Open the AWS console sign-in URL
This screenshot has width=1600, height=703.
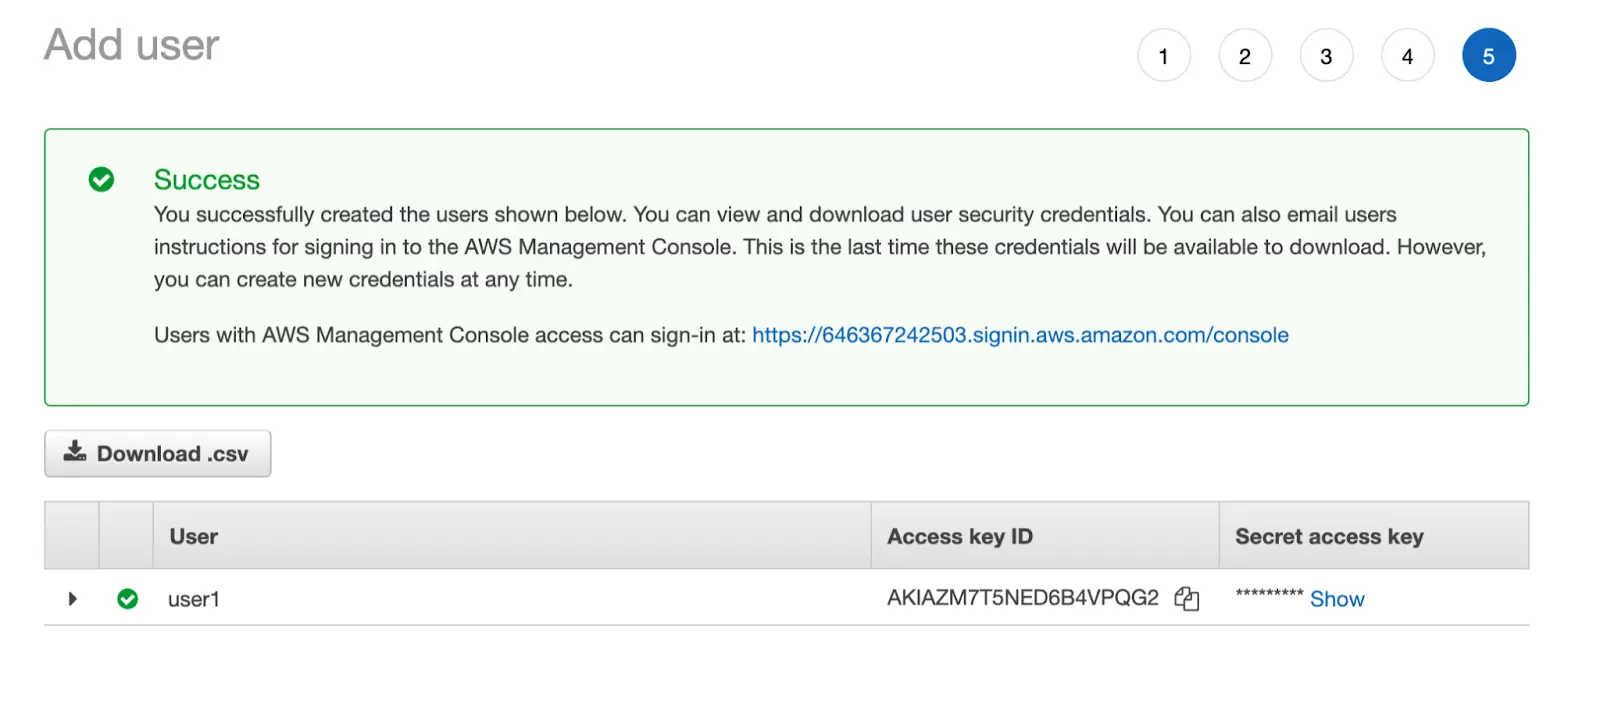(x=1020, y=335)
